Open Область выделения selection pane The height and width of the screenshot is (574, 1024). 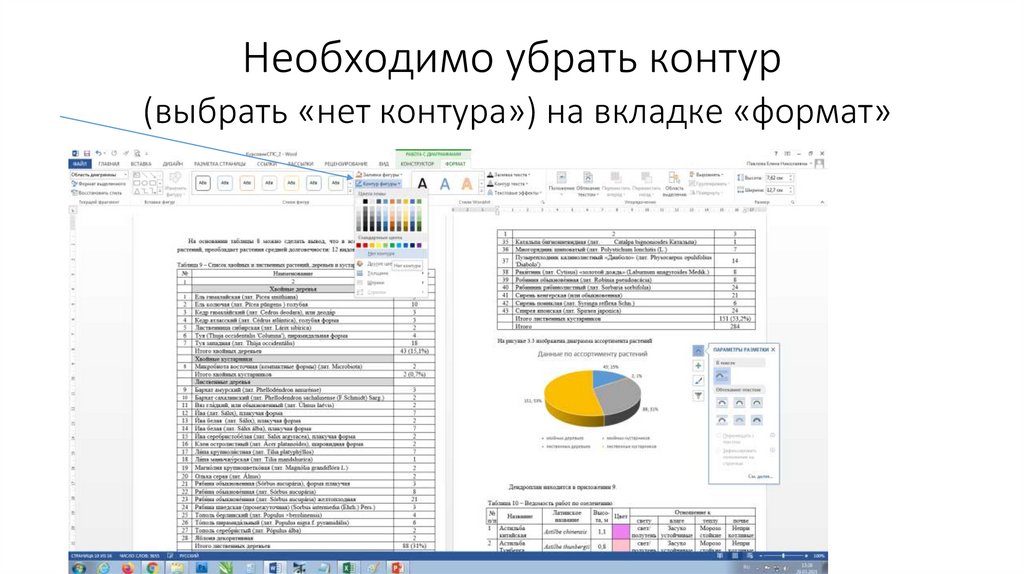675,184
